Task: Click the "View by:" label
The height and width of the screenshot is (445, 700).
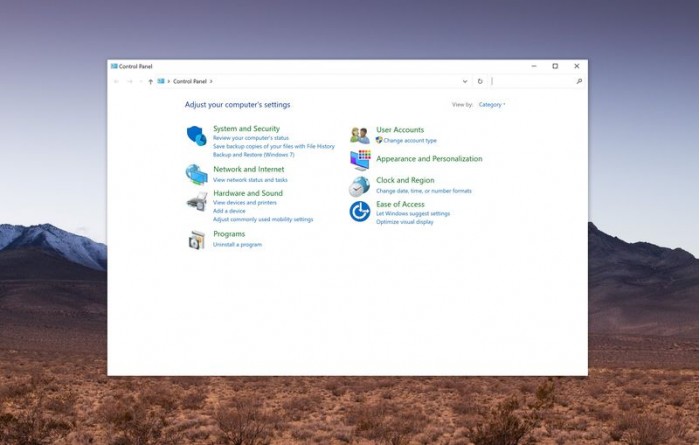Action: pos(462,104)
